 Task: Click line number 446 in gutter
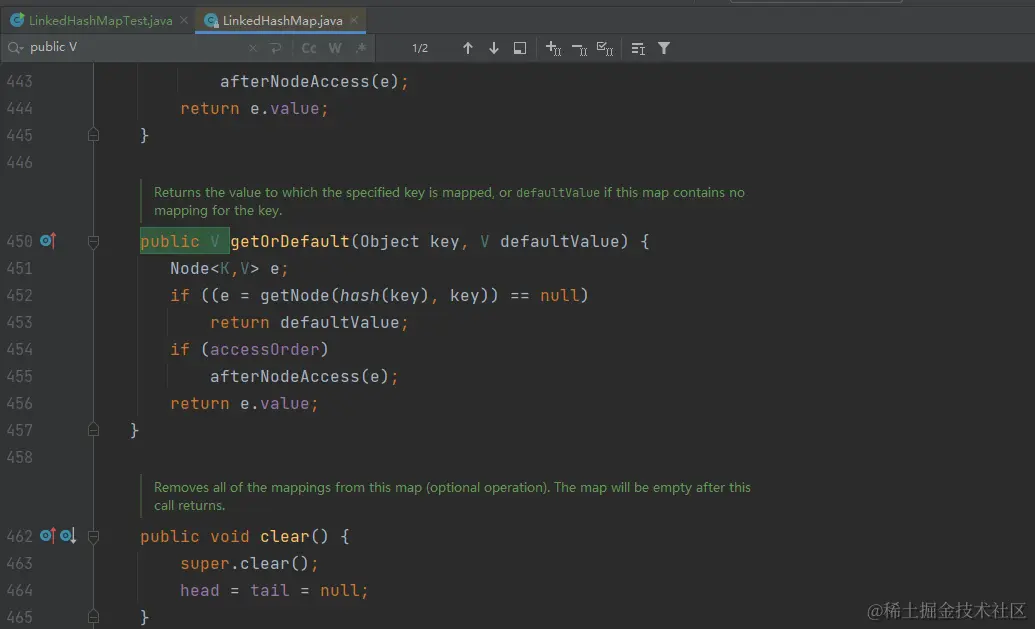tap(19, 162)
